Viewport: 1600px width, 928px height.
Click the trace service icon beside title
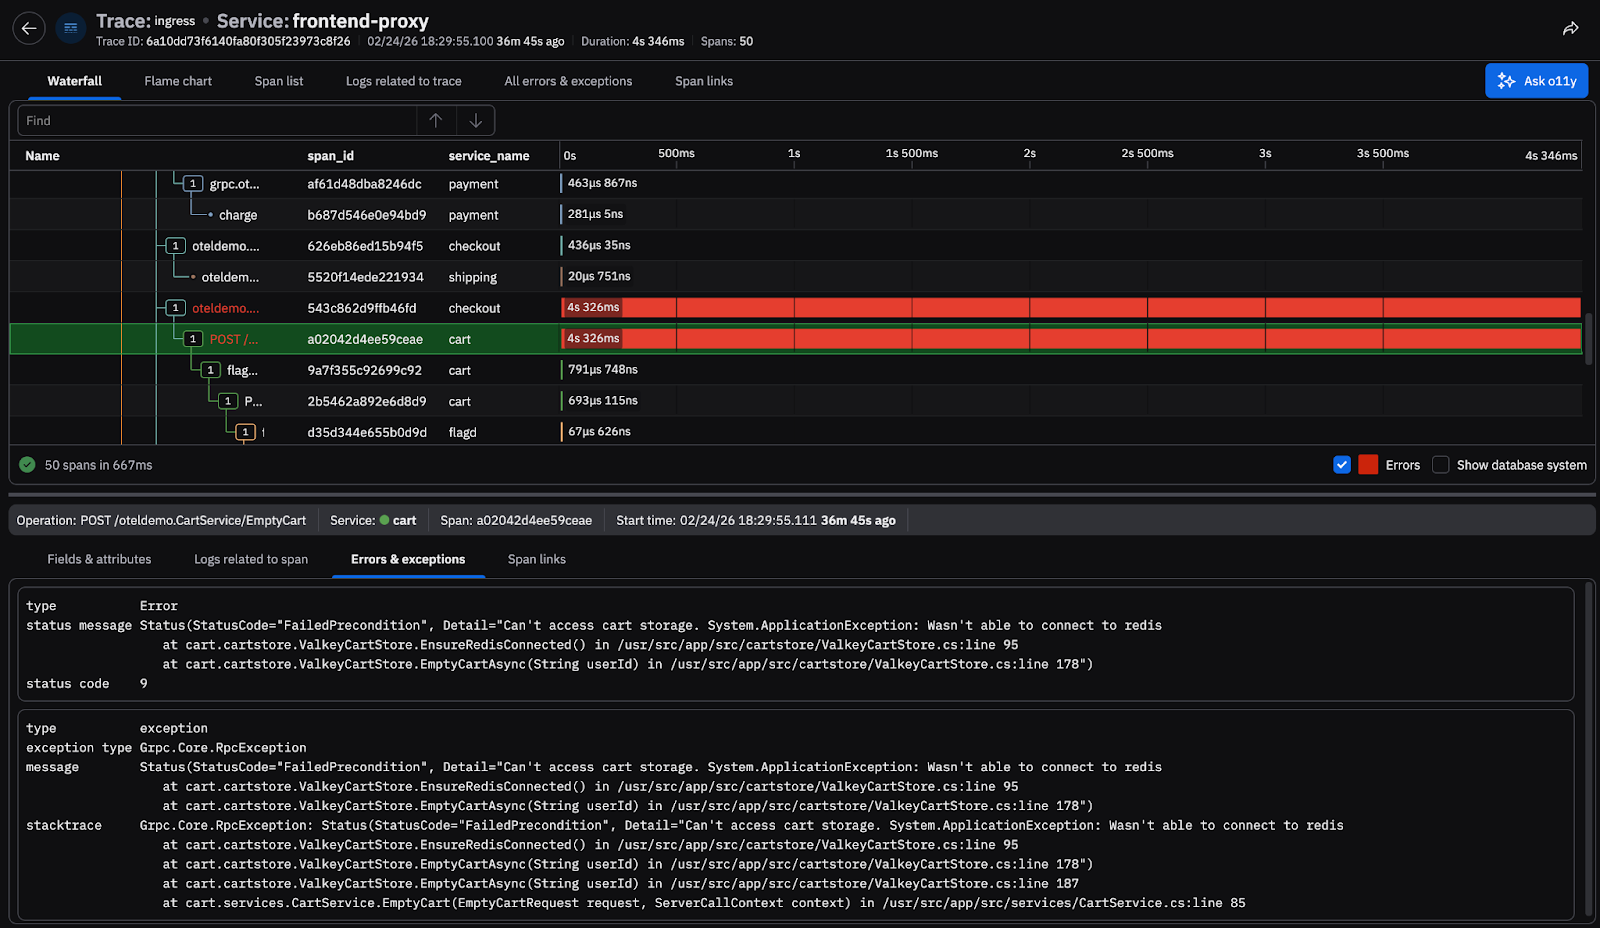(x=70, y=29)
